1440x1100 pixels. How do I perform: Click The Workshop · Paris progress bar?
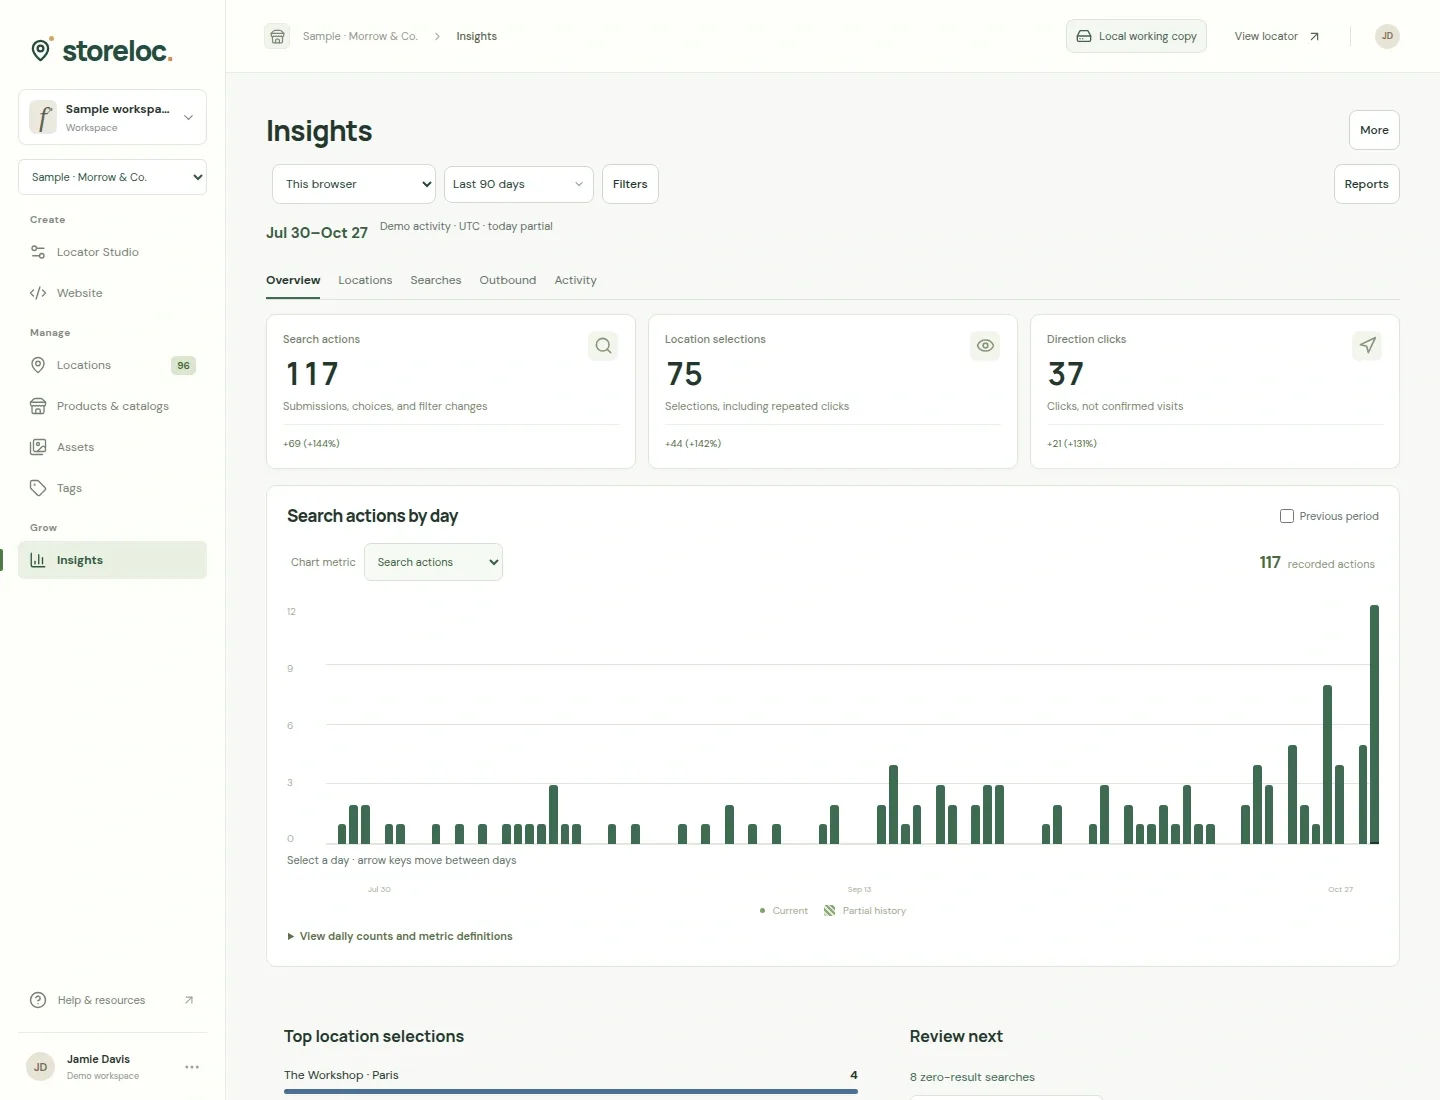coord(571,1092)
